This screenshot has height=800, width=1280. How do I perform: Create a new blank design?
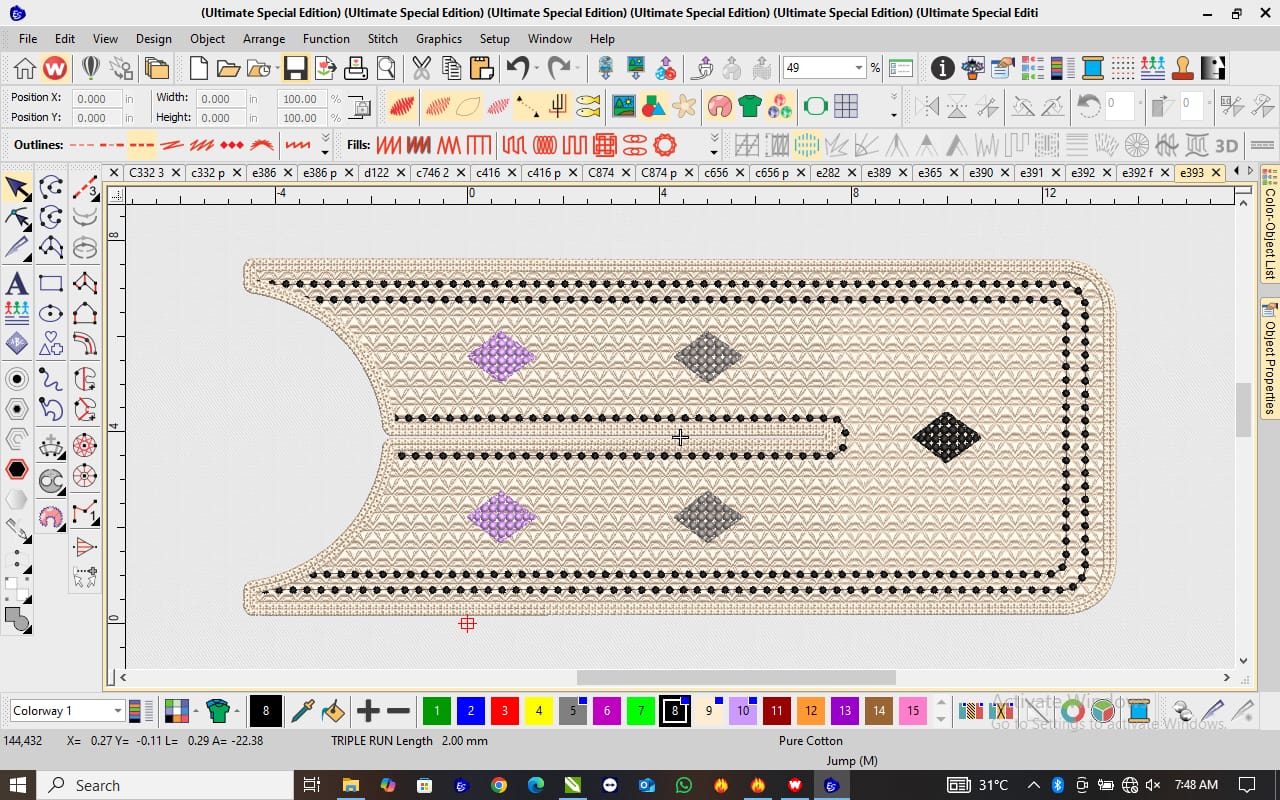tap(199, 68)
